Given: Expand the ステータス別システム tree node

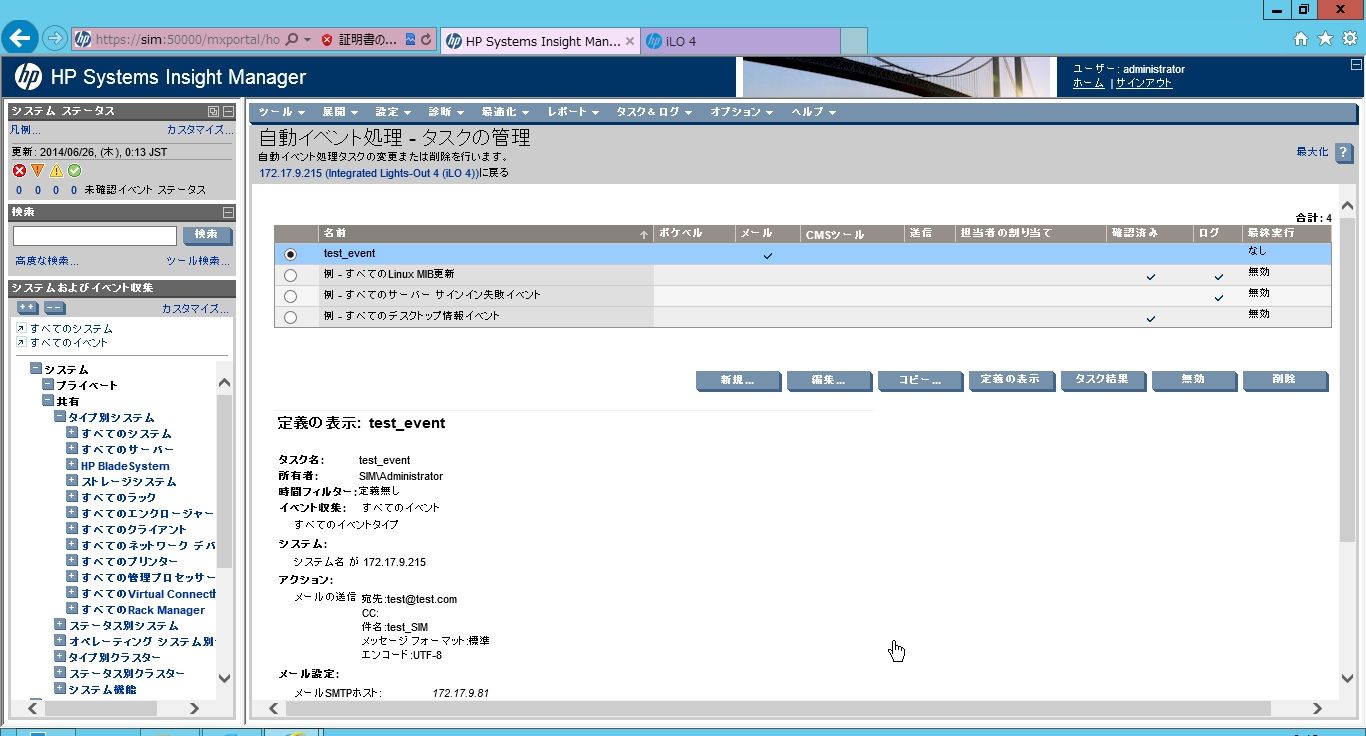Looking at the screenshot, I should coord(60,625).
